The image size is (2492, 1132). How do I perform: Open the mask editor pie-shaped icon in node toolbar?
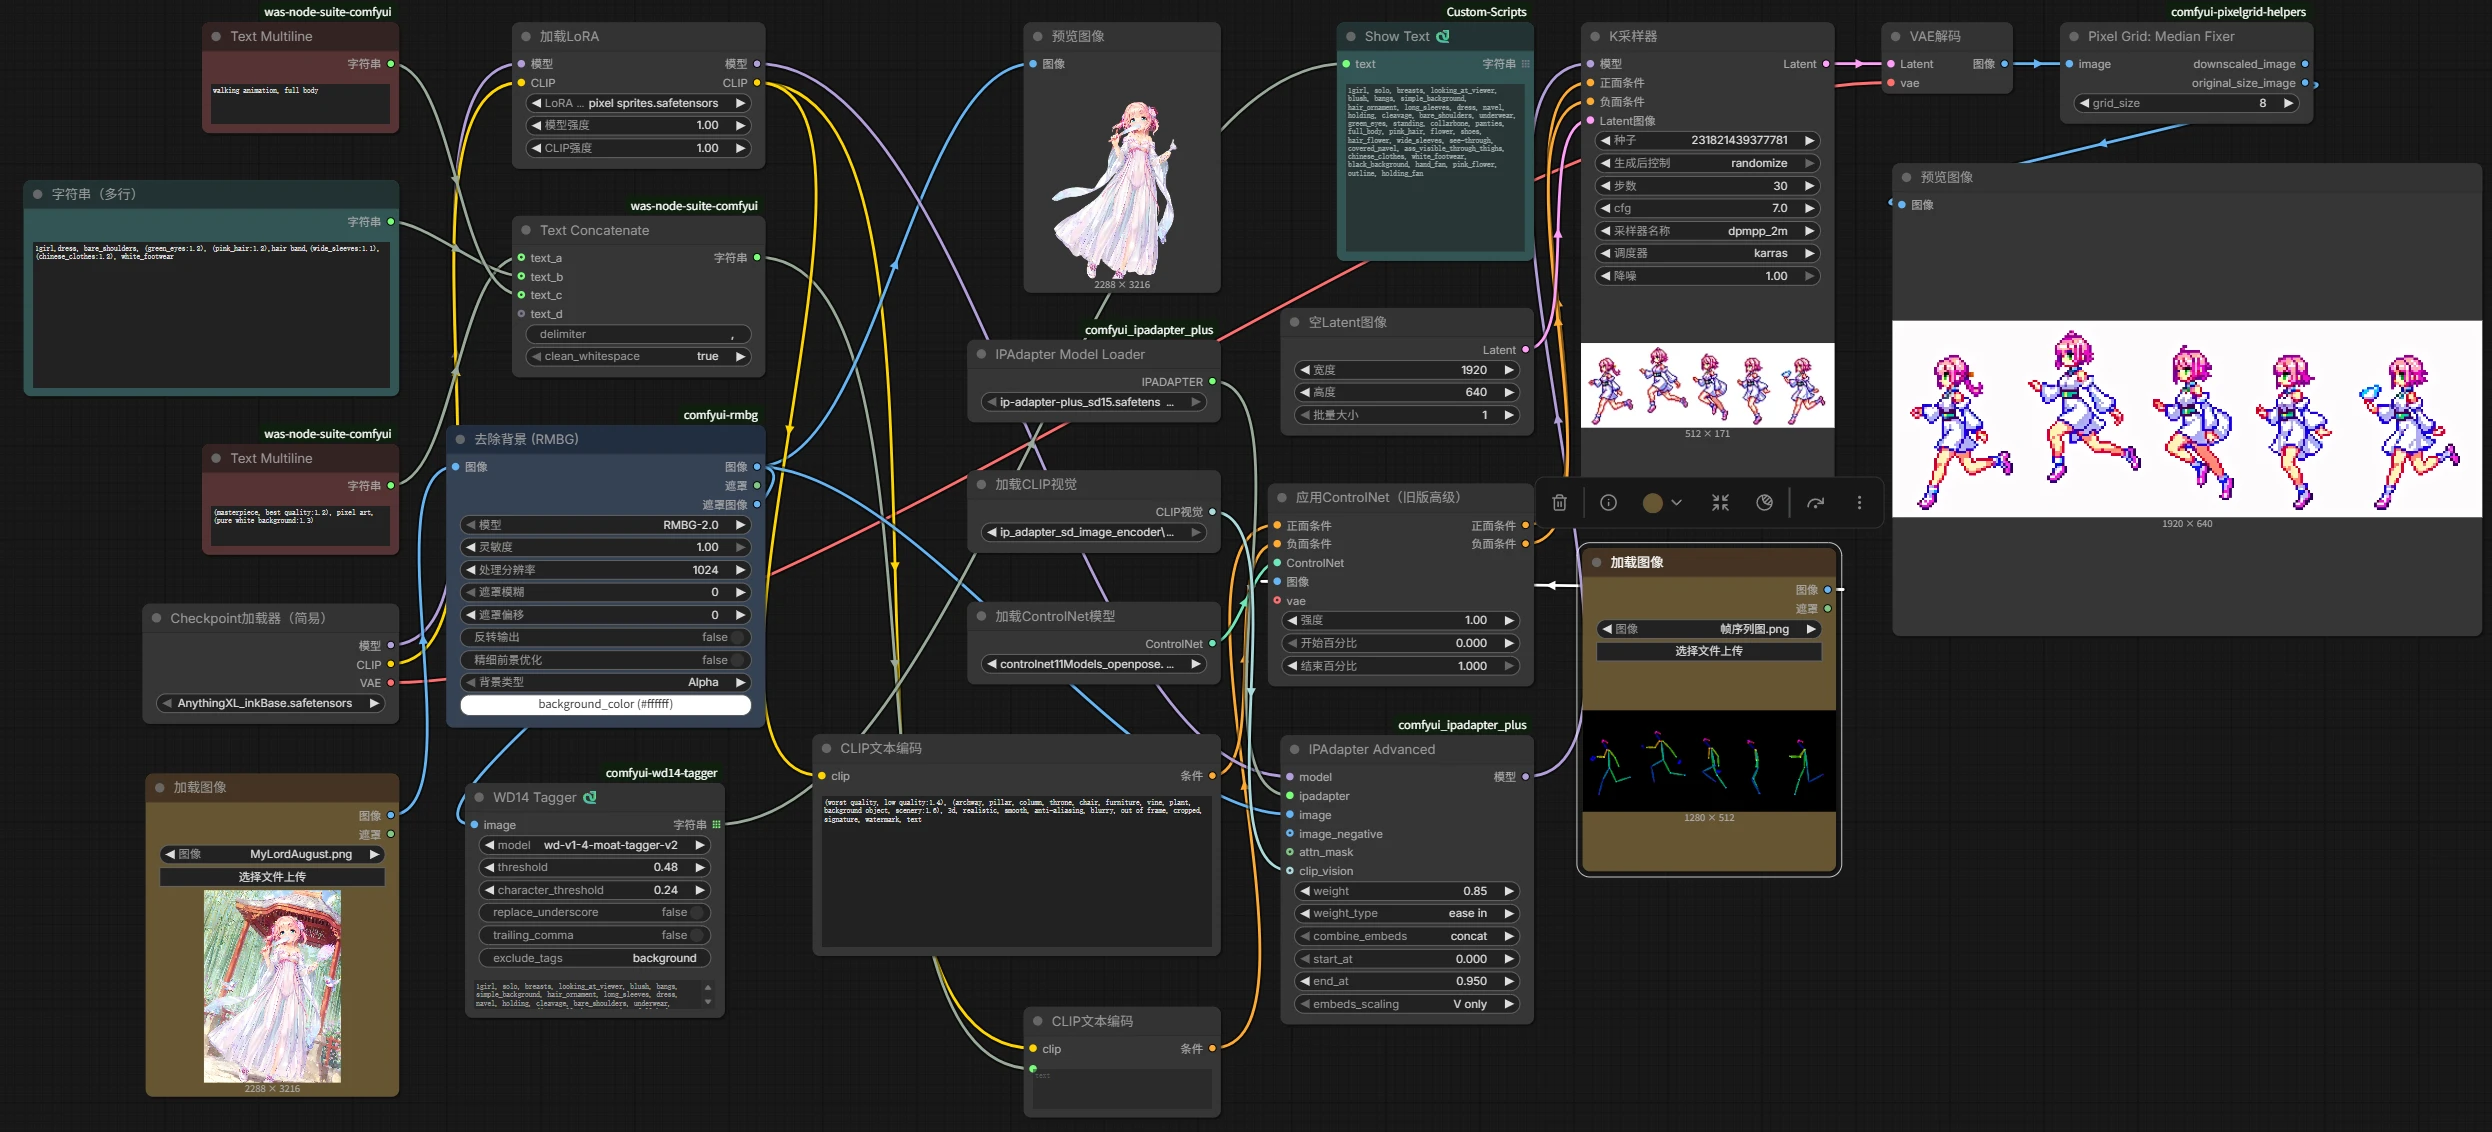[x=1764, y=503]
